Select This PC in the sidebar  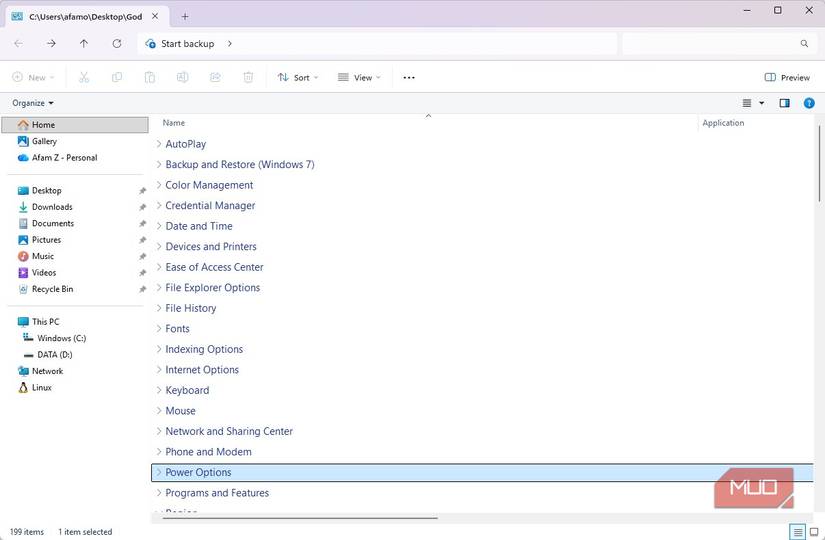[45, 322]
